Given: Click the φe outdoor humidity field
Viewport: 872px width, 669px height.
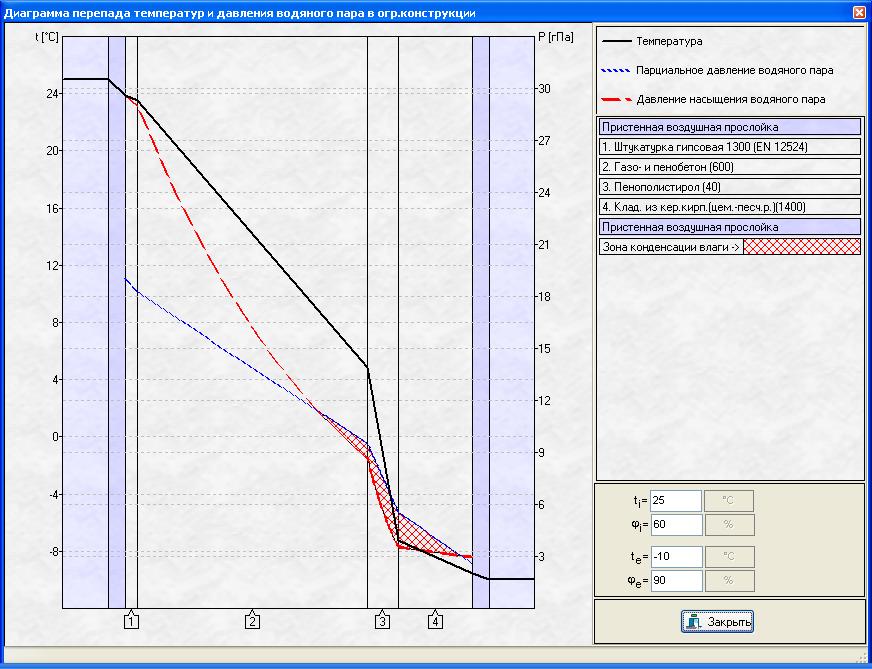Looking at the screenshot, I should click(676, 581).
